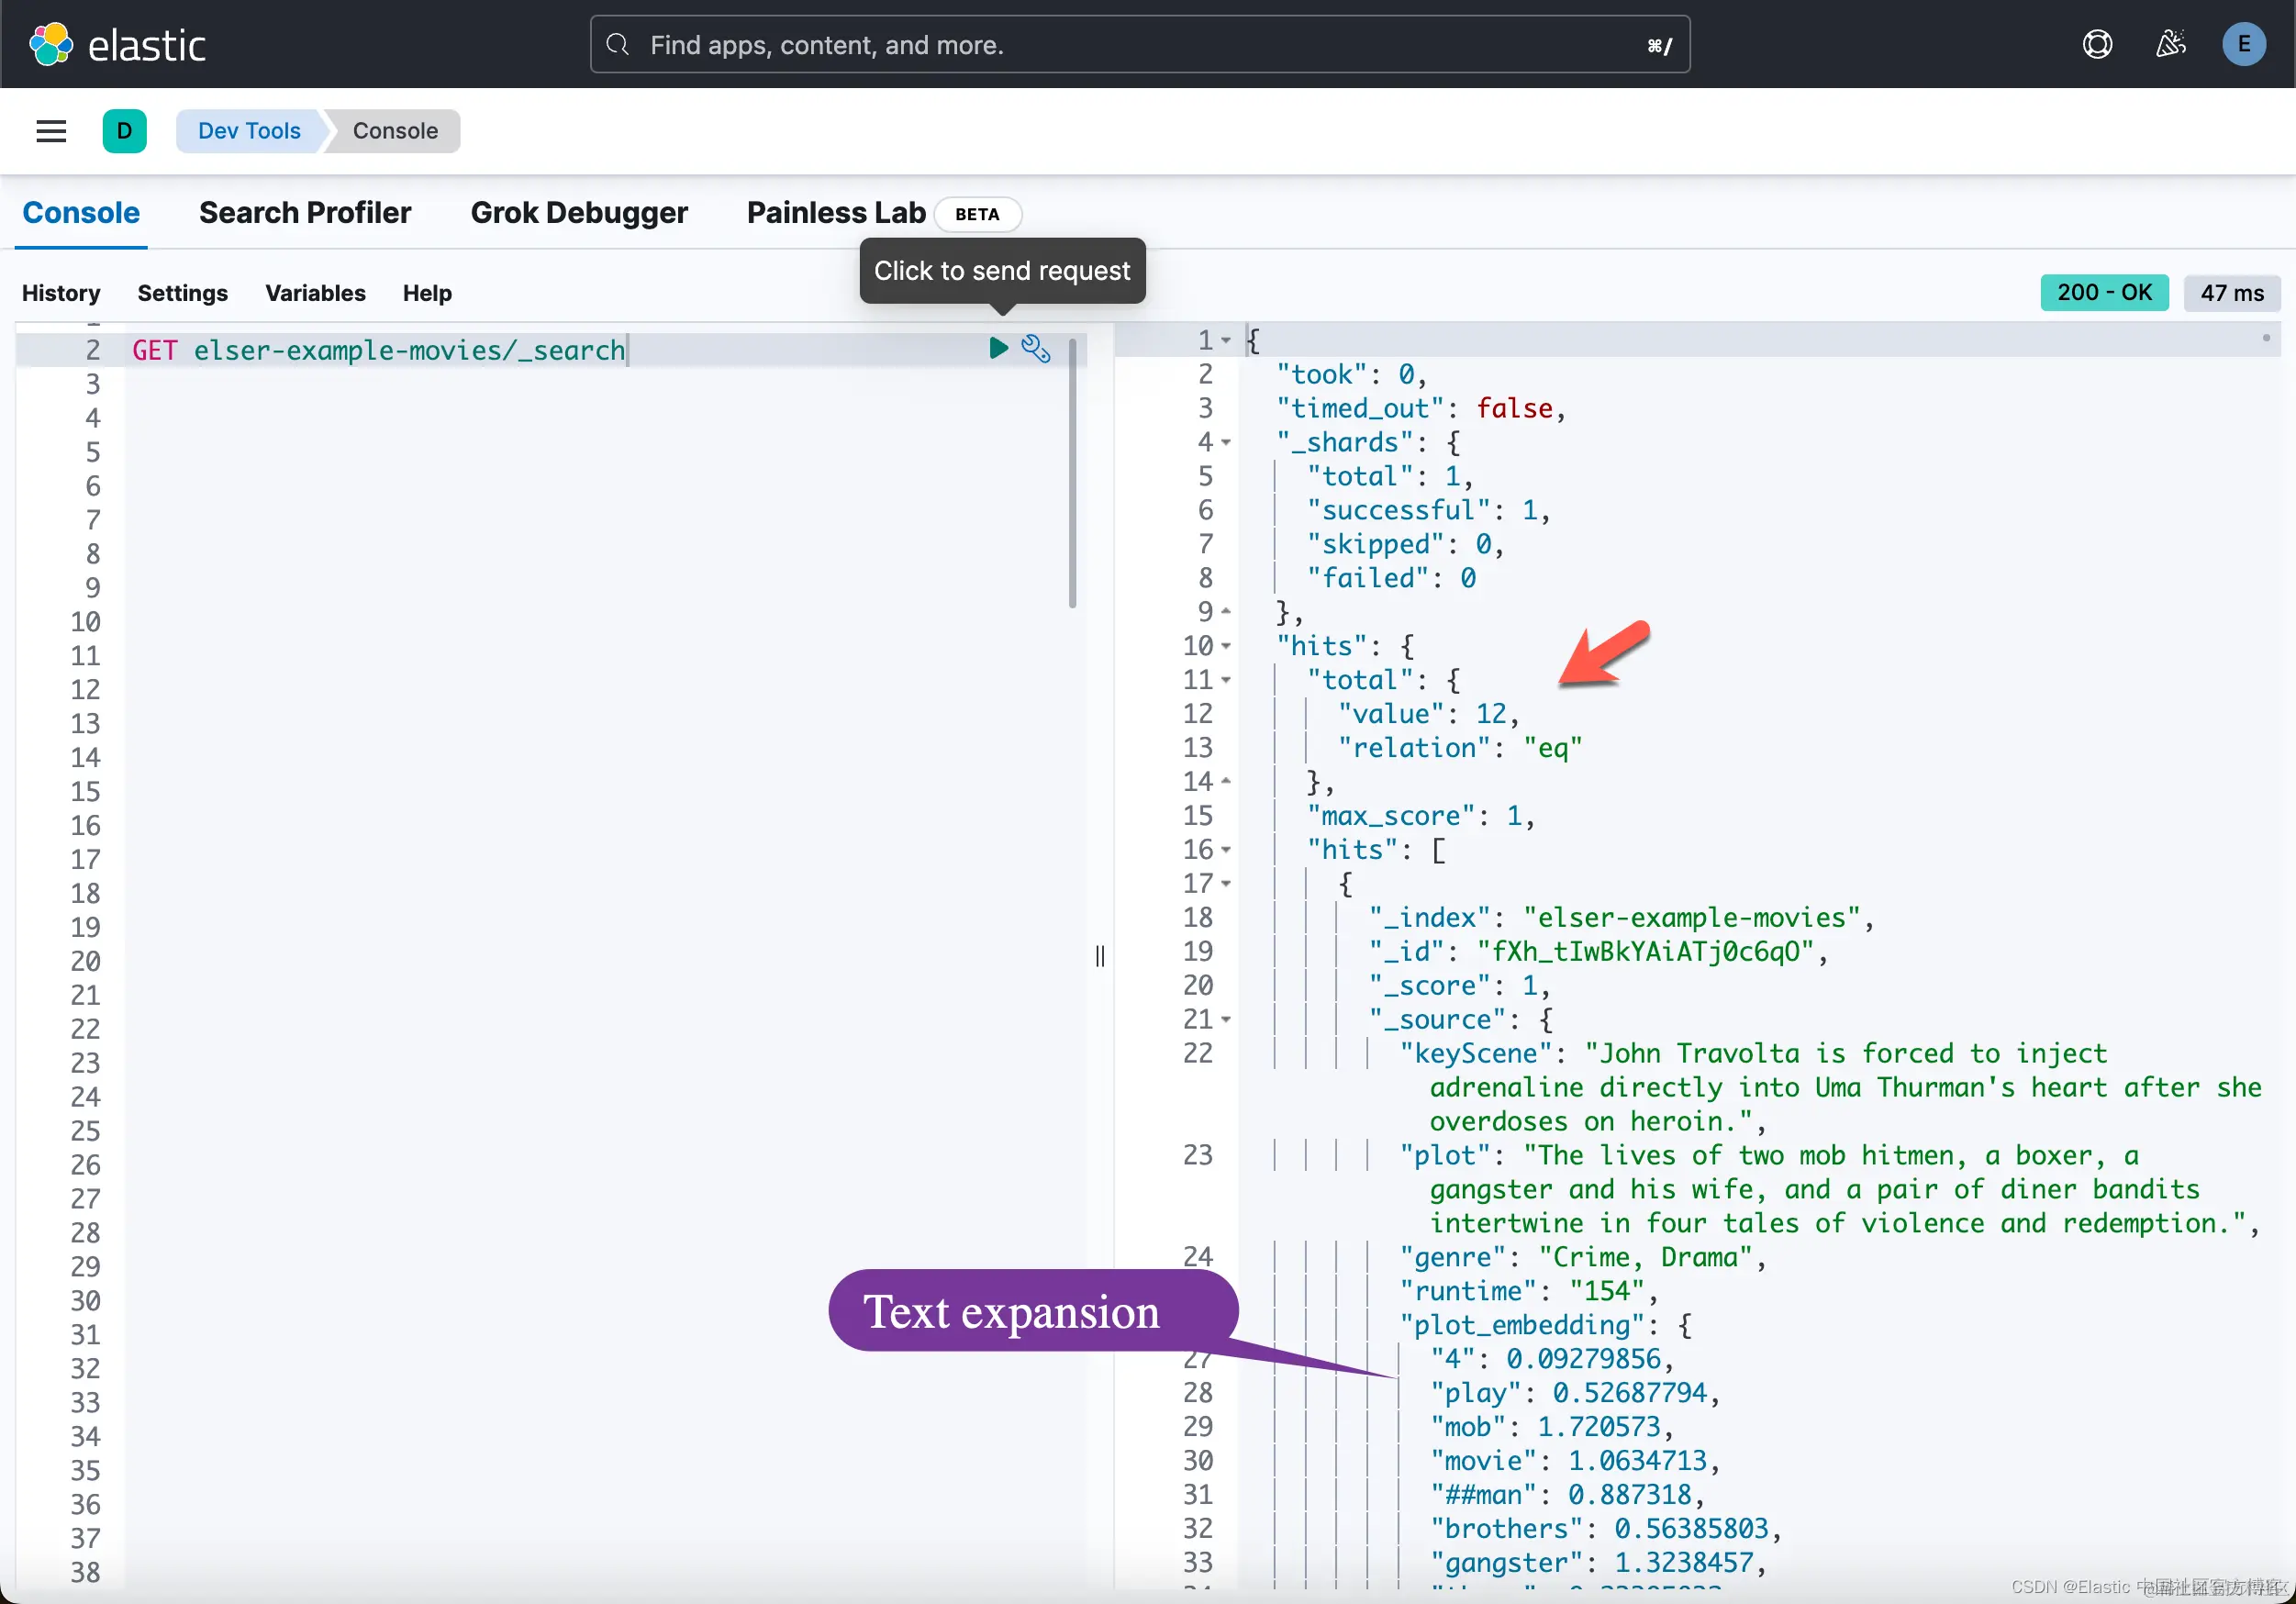The height and width of the screenshot is (1604, 2296).
Task: Open the Console Settings link
Action: point(182,293)
